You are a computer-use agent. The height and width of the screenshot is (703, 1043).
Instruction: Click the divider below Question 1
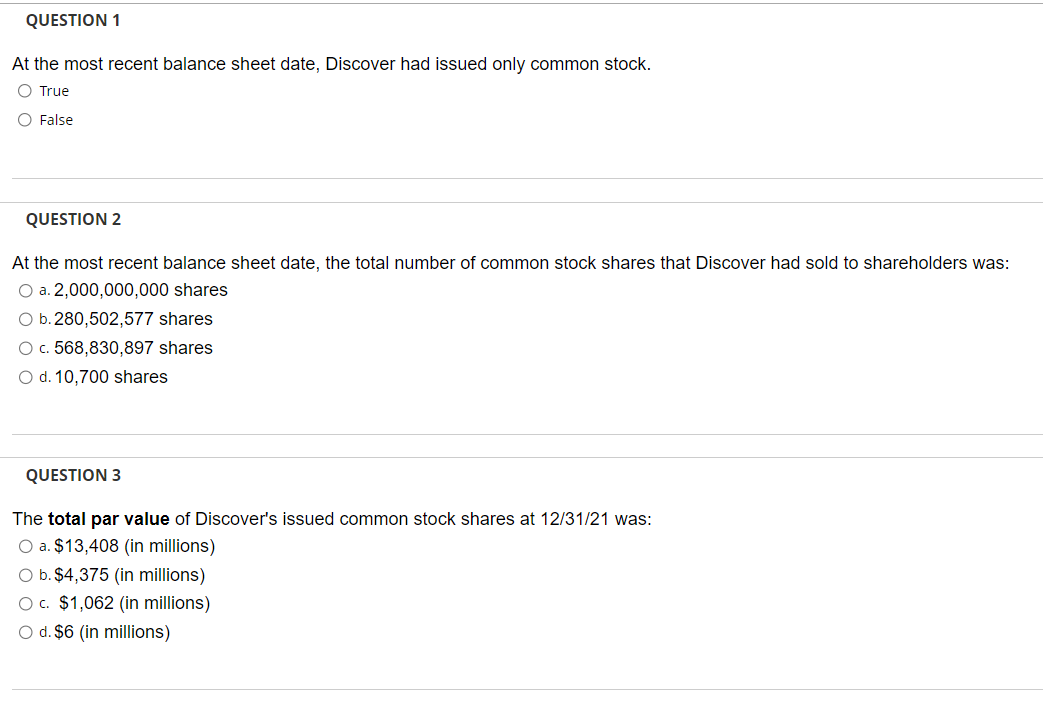pyautogui.click(x=521, y=177)
